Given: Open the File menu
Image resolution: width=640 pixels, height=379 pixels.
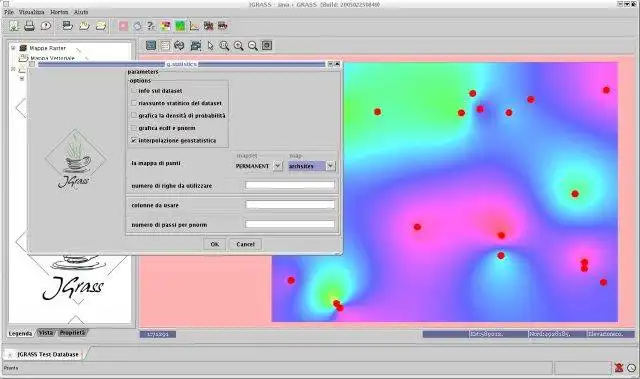Looking at the screenshot, I should (9, 12).
